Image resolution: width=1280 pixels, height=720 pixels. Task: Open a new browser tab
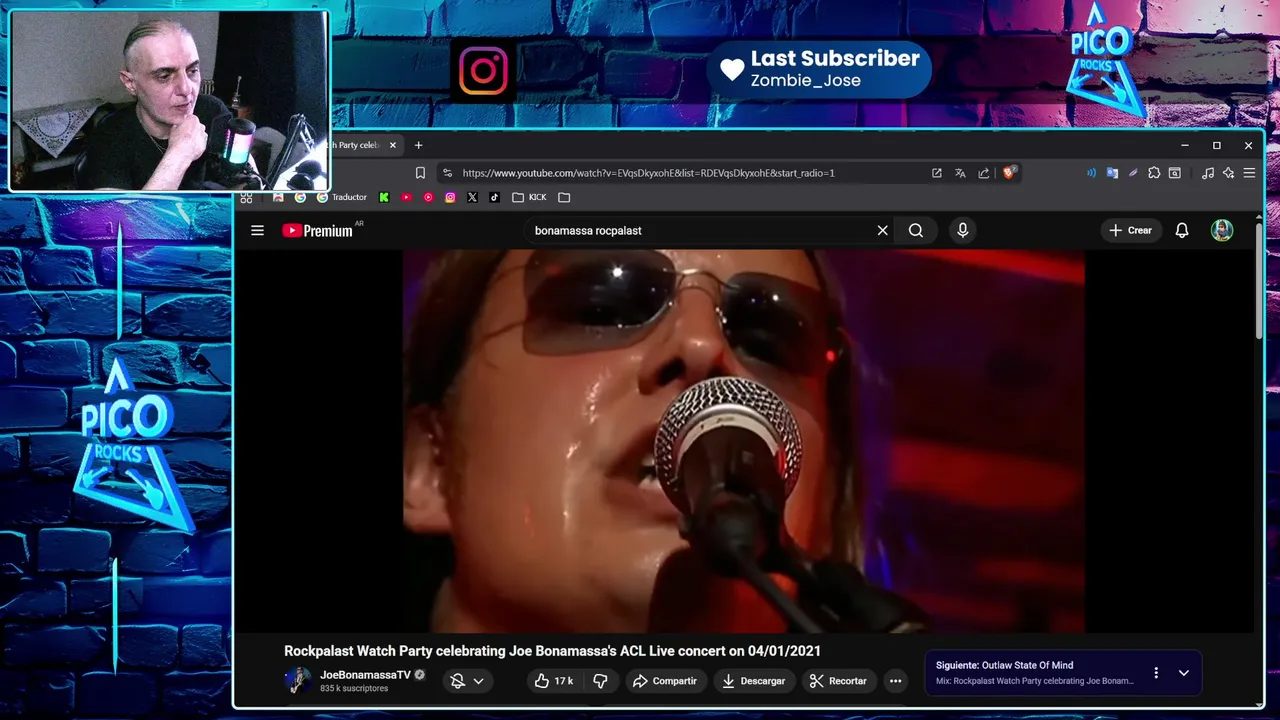(x=419, y=145)
